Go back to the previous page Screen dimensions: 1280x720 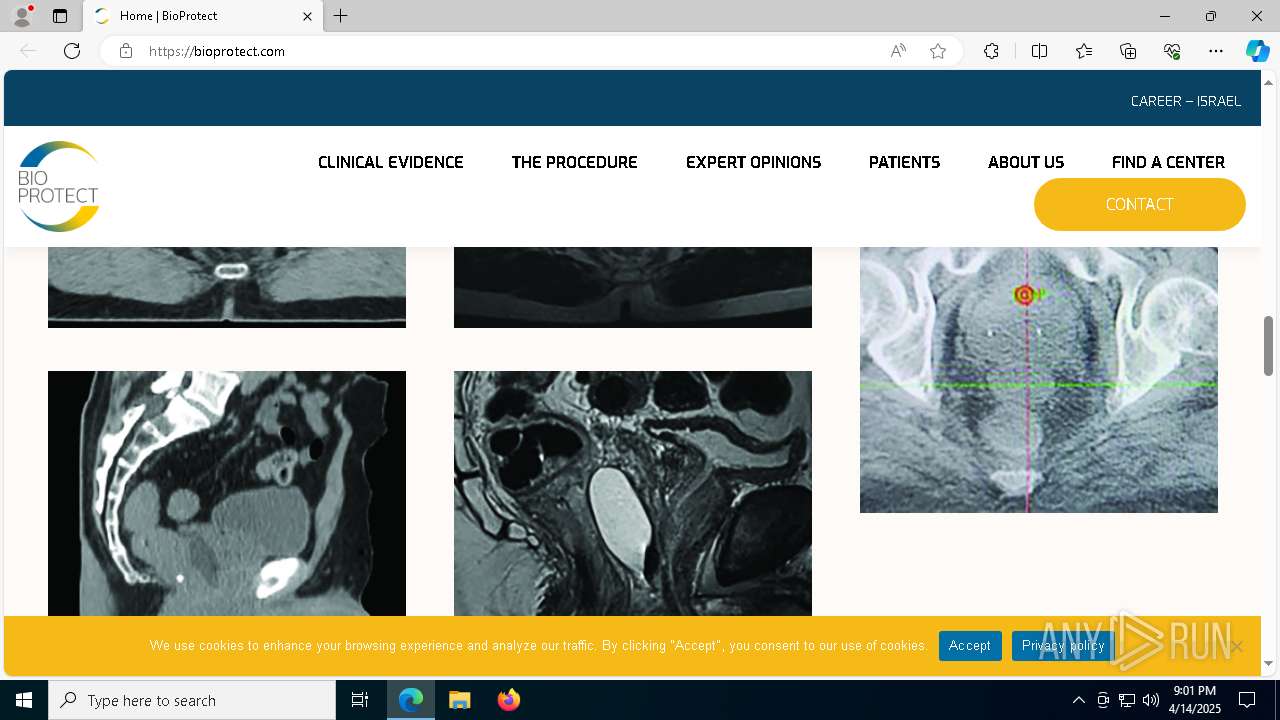click(28, 51)
